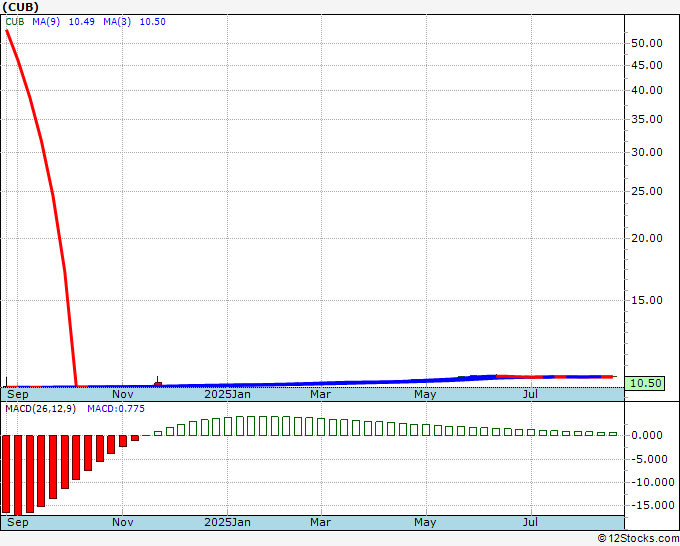
Task: Click Sep on the price chart date axis
Action: tap(18, 394)
